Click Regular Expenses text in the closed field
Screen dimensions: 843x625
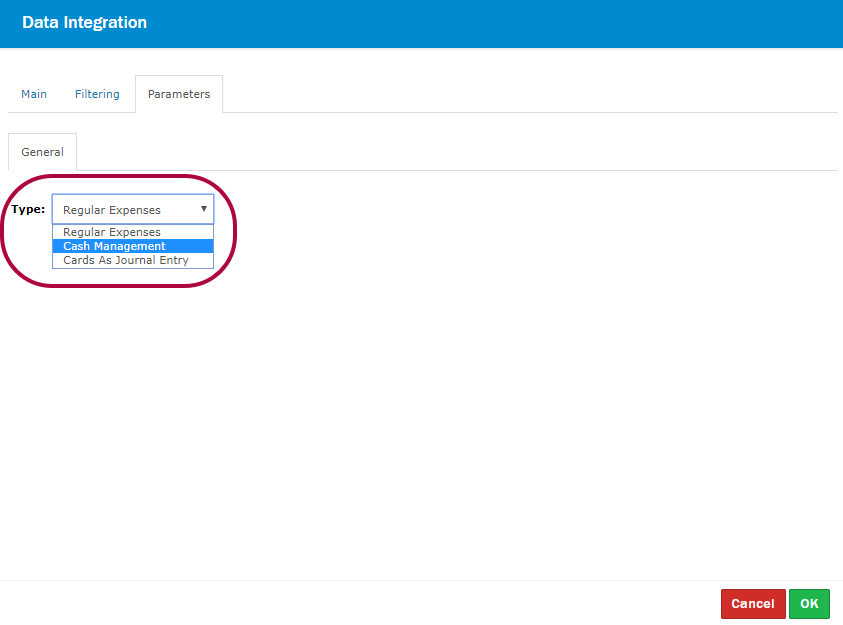(x=112, y=210)
